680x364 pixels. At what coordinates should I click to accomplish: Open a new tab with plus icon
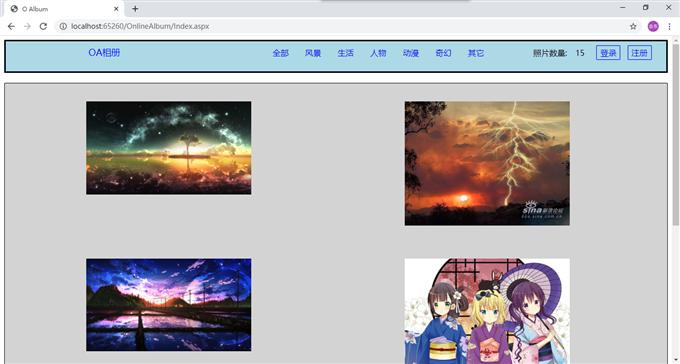[x=135, y=9]
